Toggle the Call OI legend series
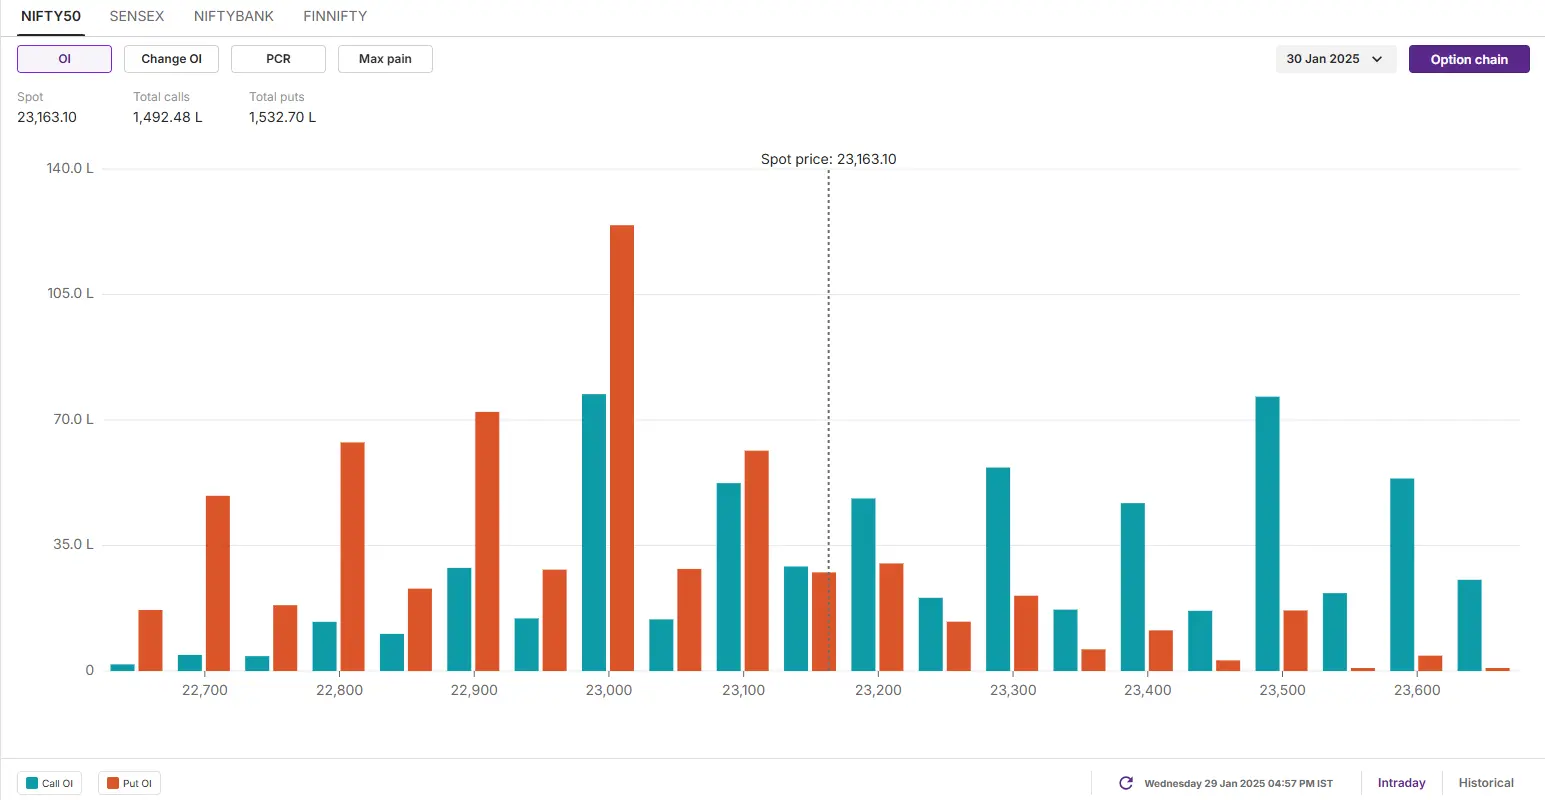The width and height of the screenshot is (1545, 800). click(50, 783)
